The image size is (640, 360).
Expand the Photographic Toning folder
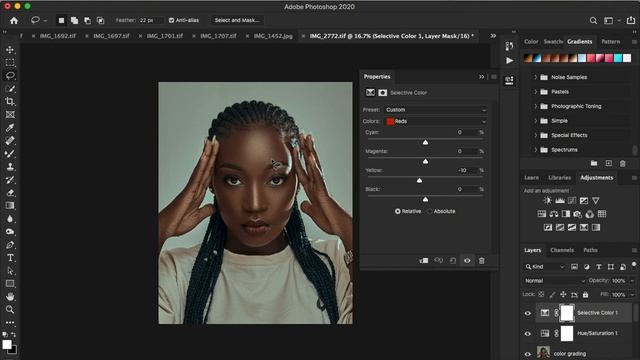[536, 106]
